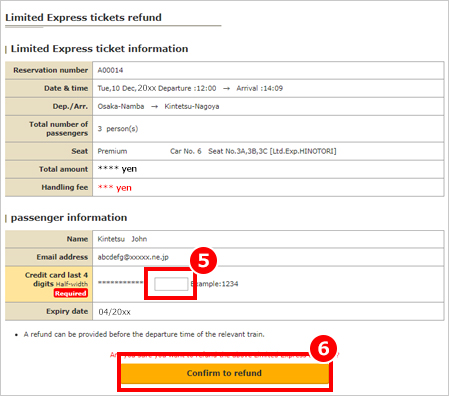Click the Example:1234 hint text

pyautogui.click(x=214, y=284)
